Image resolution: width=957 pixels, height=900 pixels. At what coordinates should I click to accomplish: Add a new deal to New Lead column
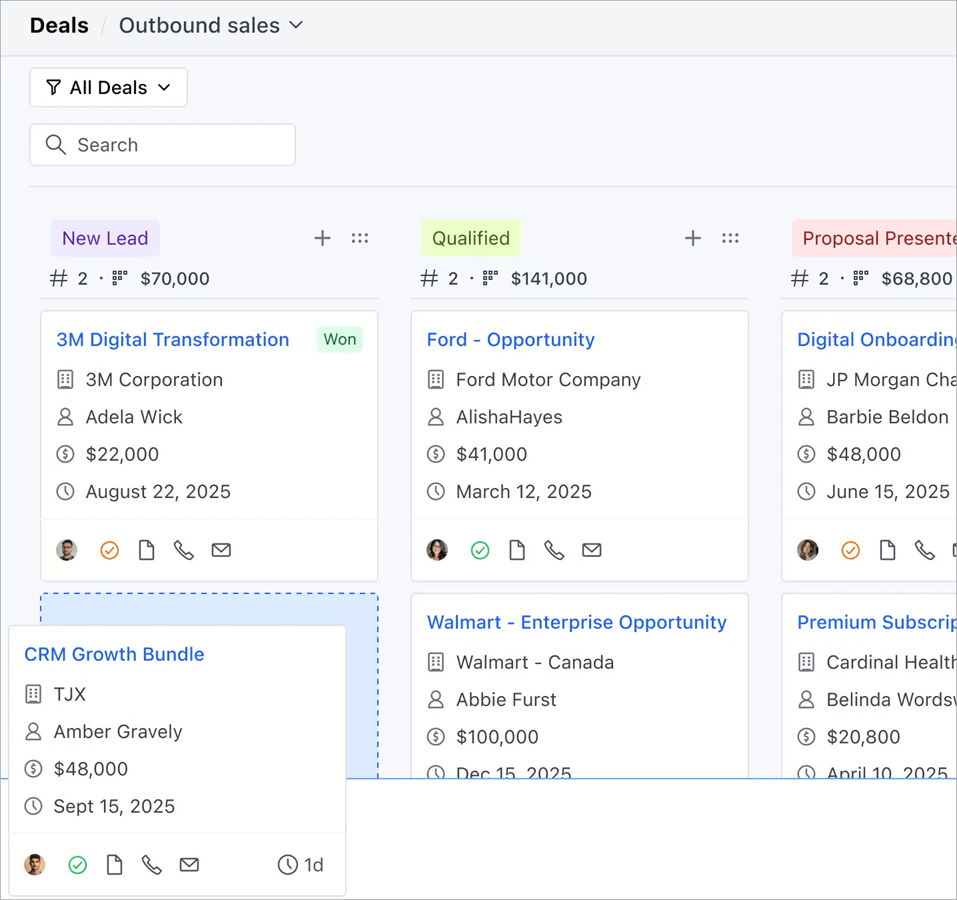[322, 238]
